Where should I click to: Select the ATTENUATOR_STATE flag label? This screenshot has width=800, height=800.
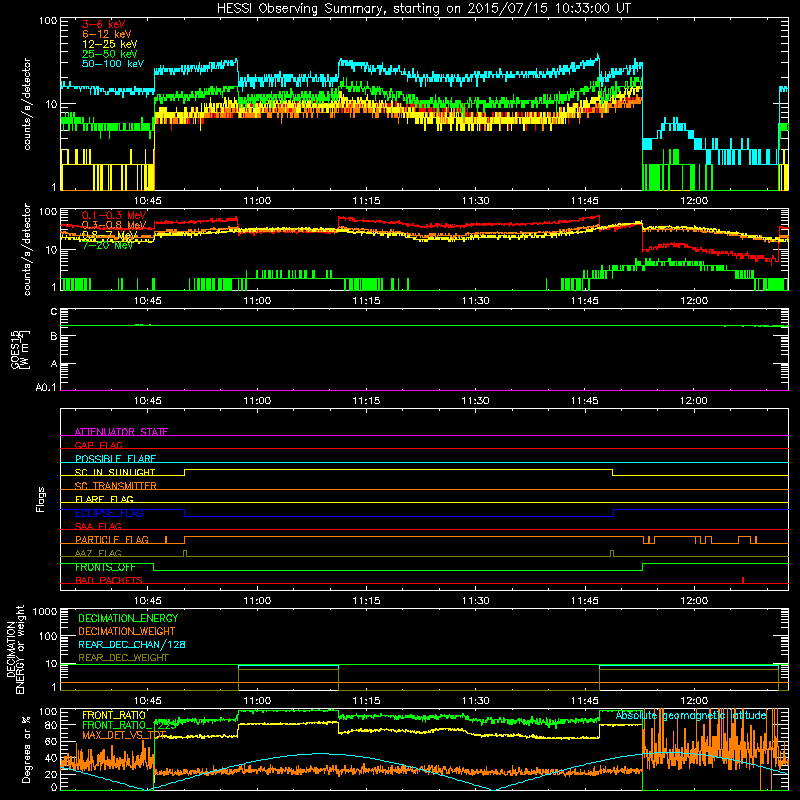point(121,432)
